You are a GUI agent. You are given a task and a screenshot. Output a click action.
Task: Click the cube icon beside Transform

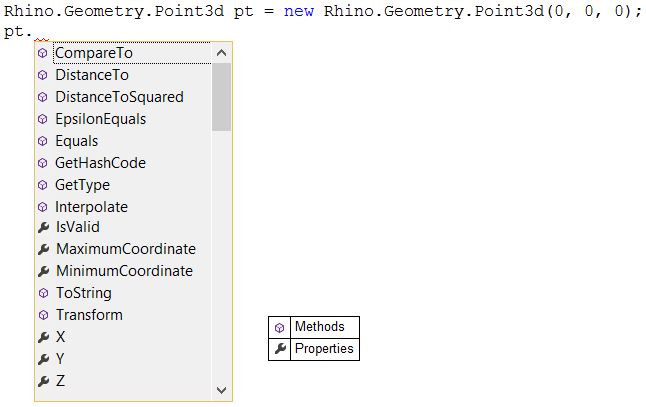pyautogui.click(x=42, y=315)
